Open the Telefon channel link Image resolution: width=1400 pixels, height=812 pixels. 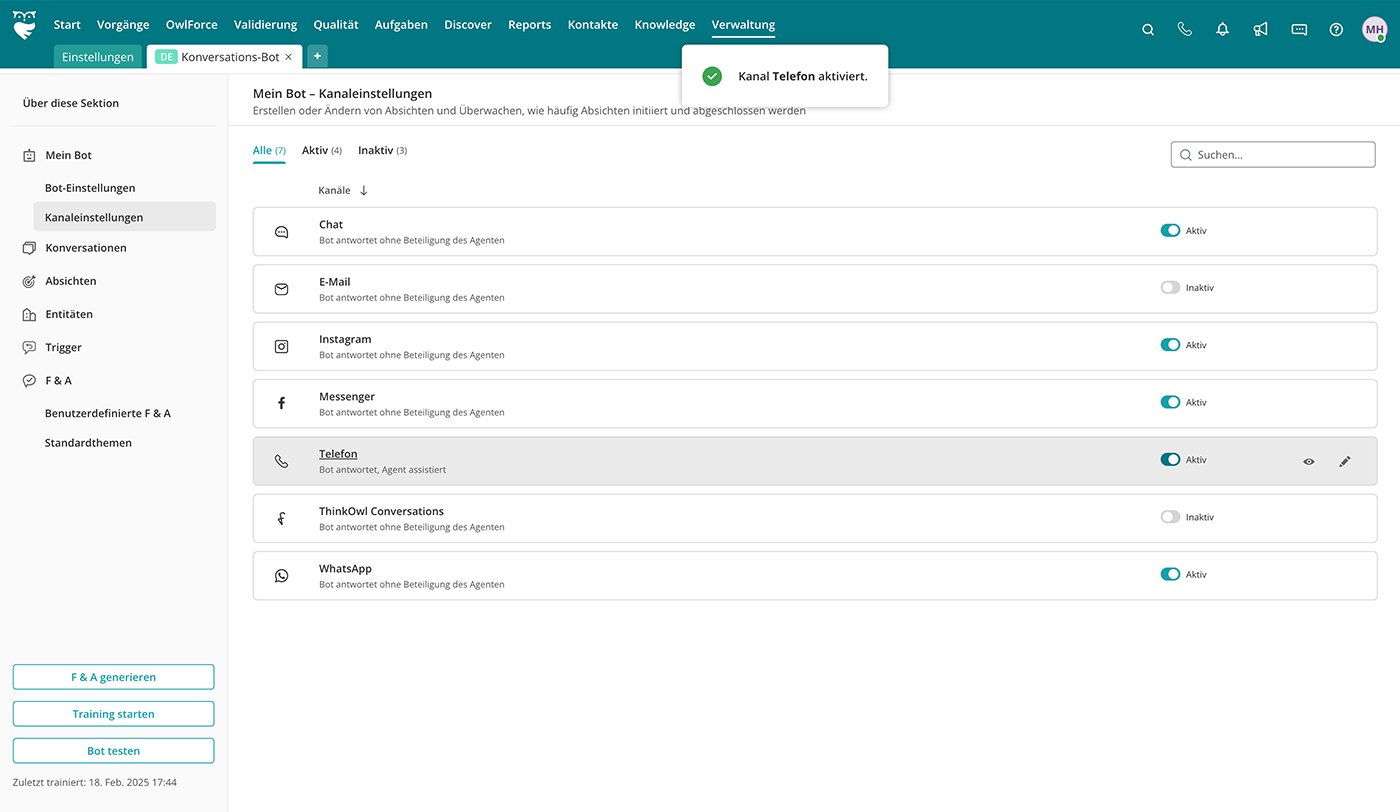point(338,454)
